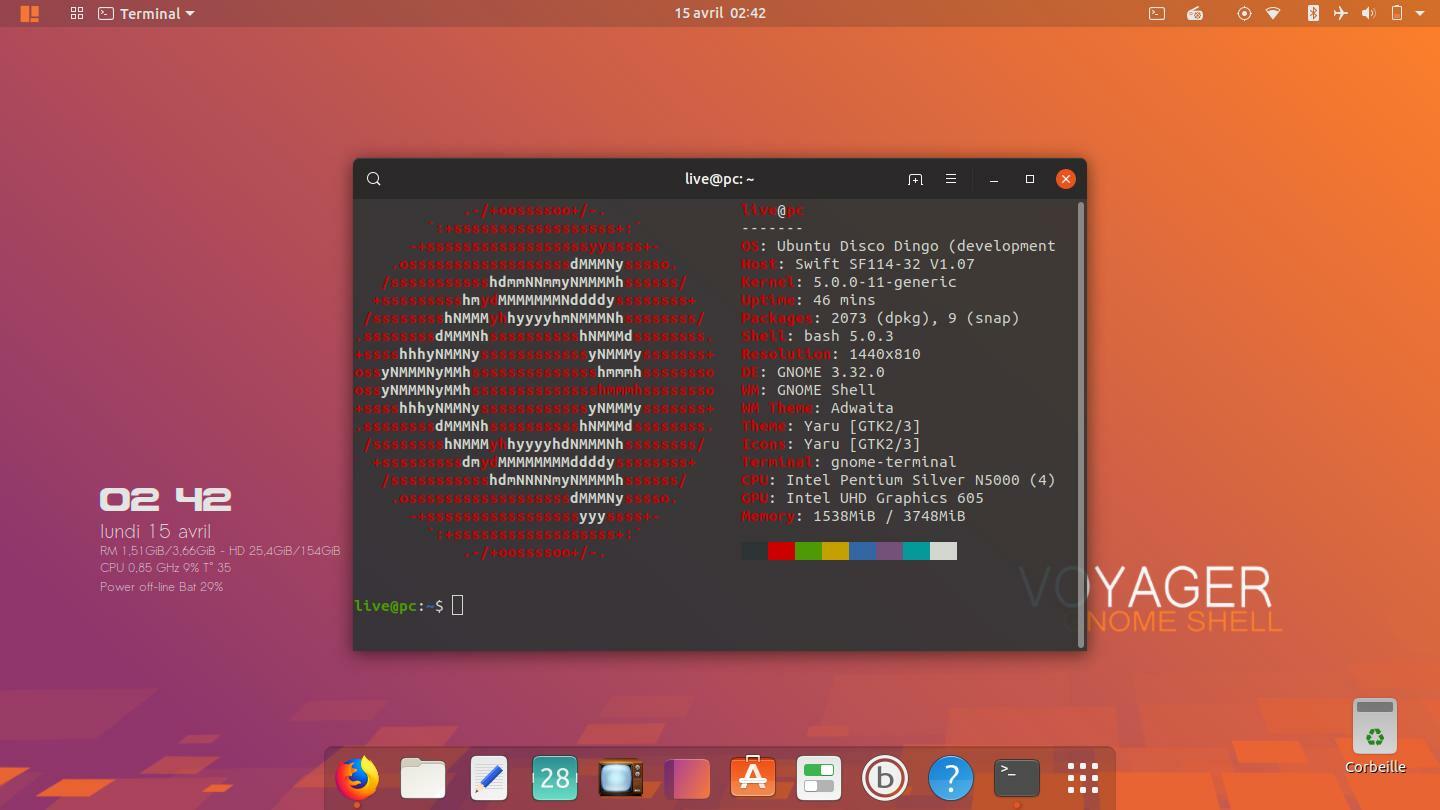Viewport: 1440px width, 810px height.
Task: Open the Wi-Fi indicator in top bar
Action: pos(1273,14)
